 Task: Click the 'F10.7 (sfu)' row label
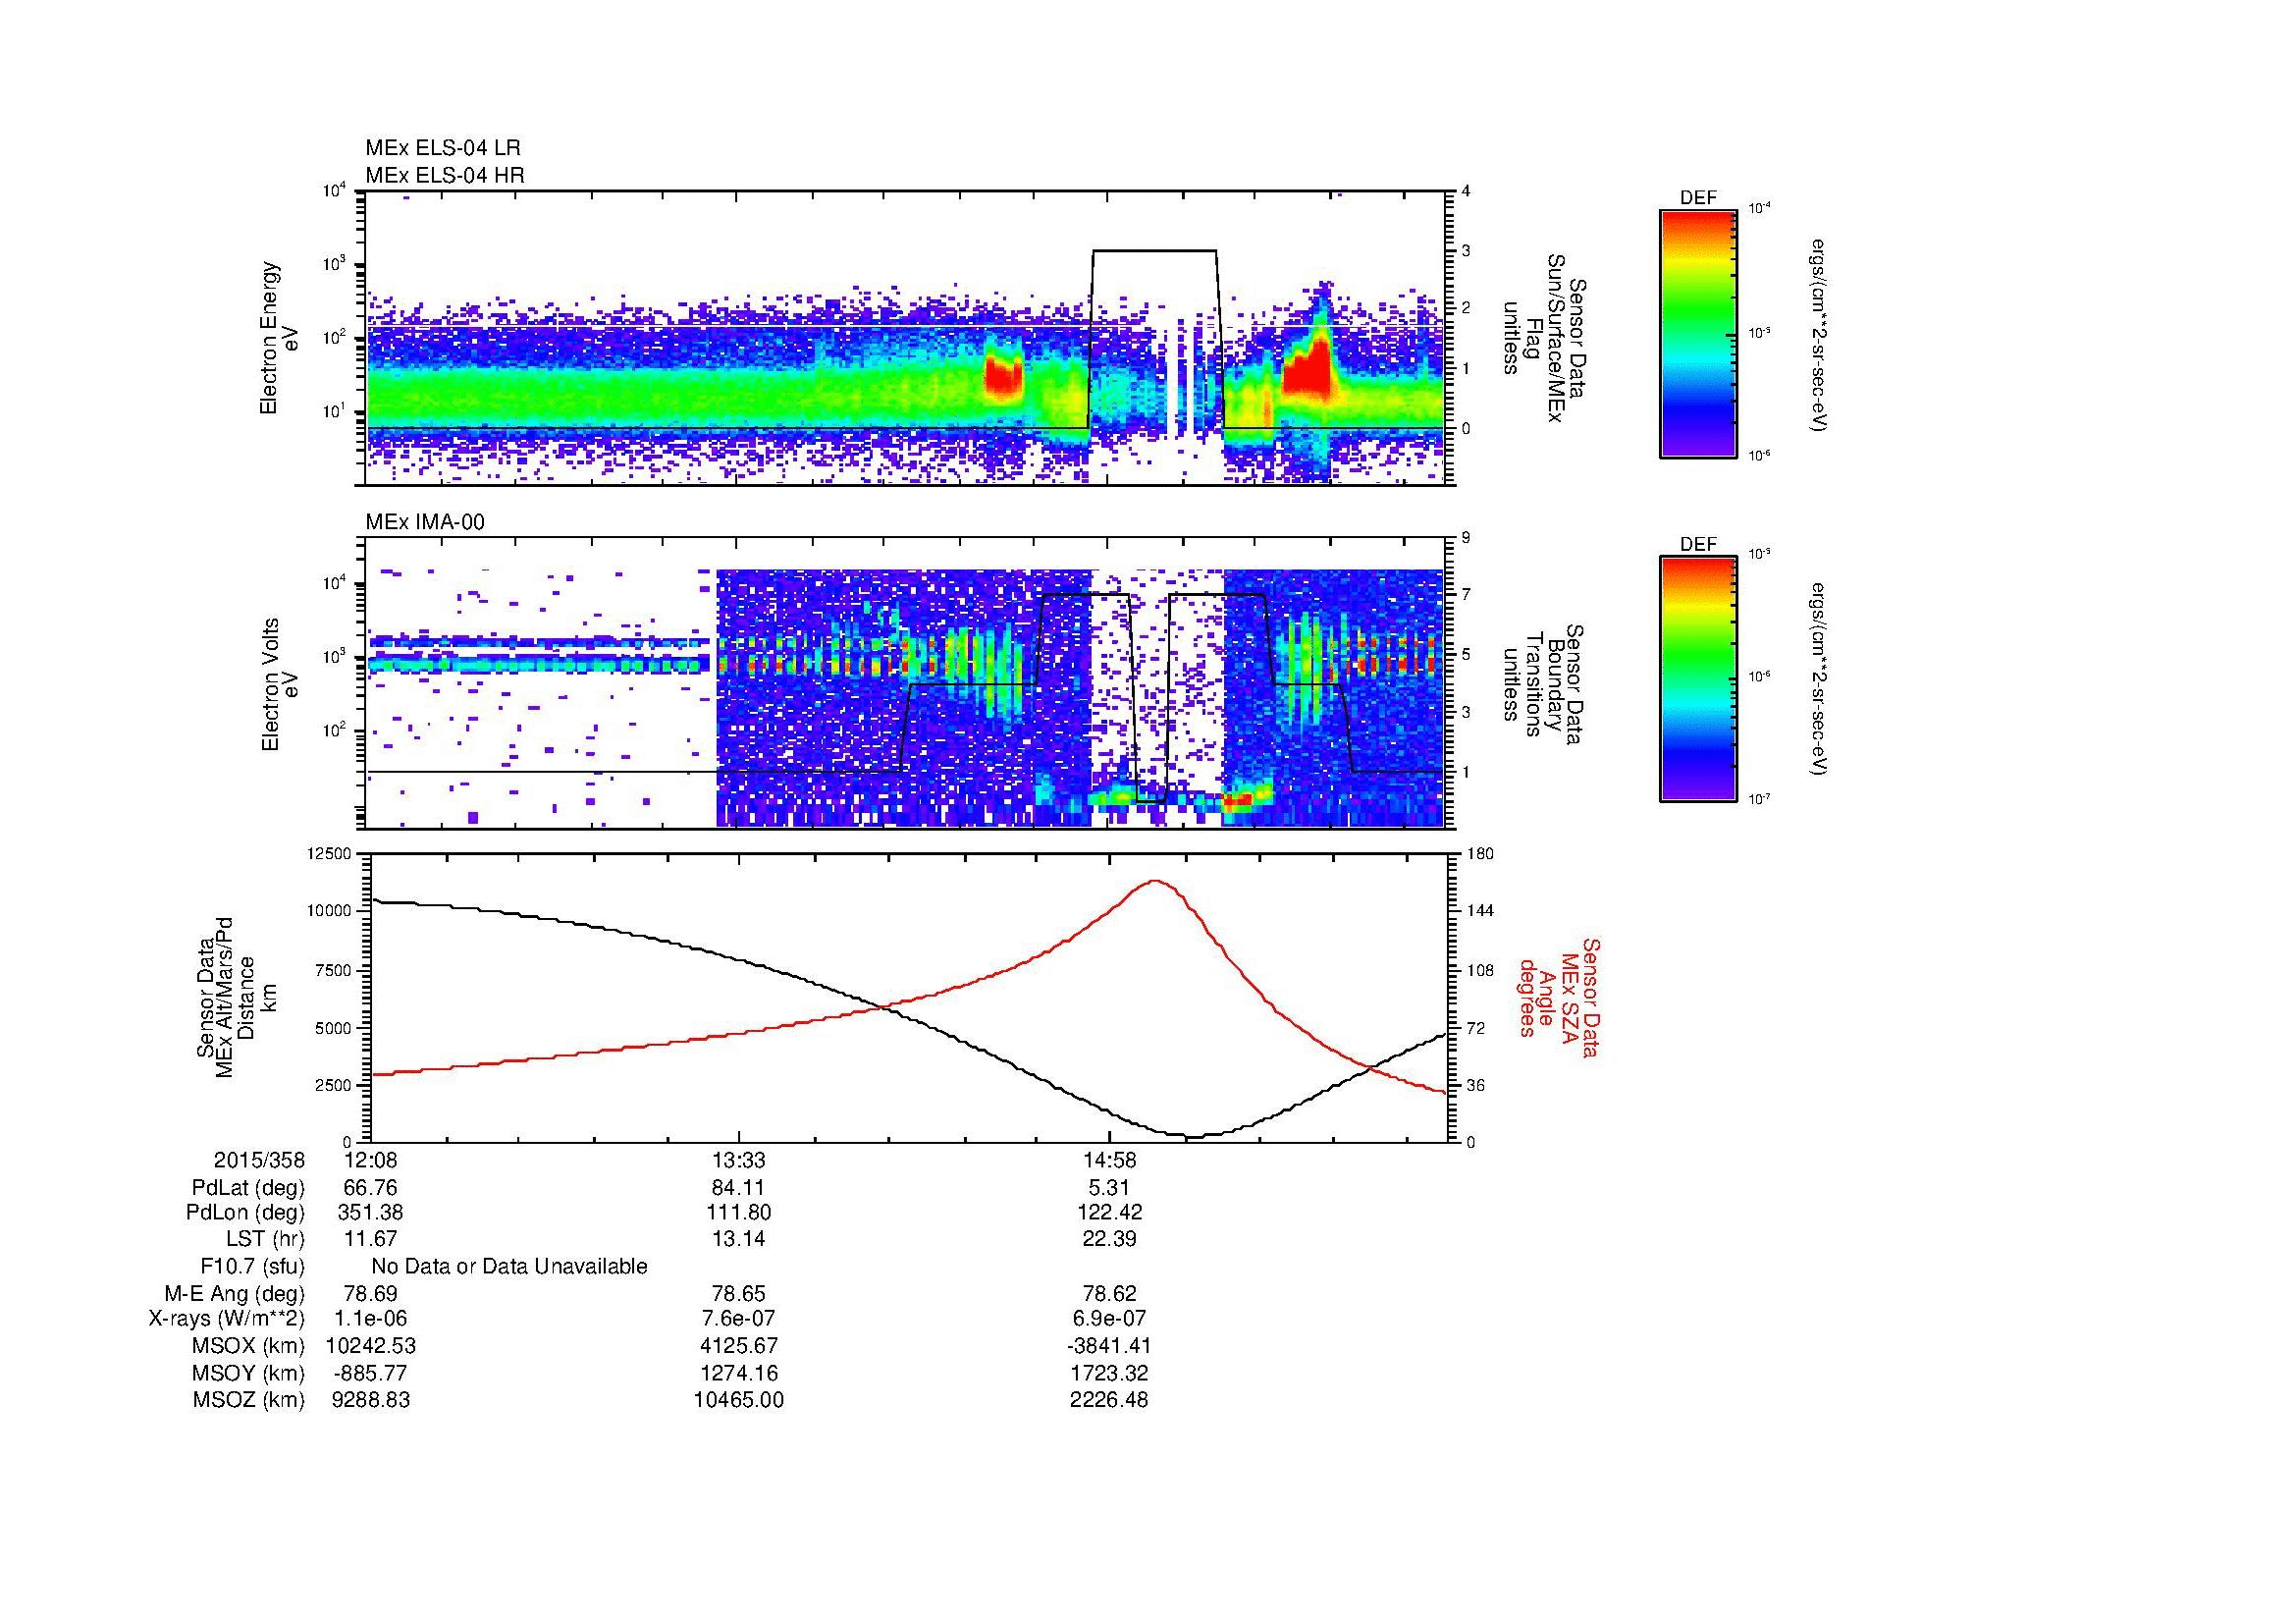253,1267
